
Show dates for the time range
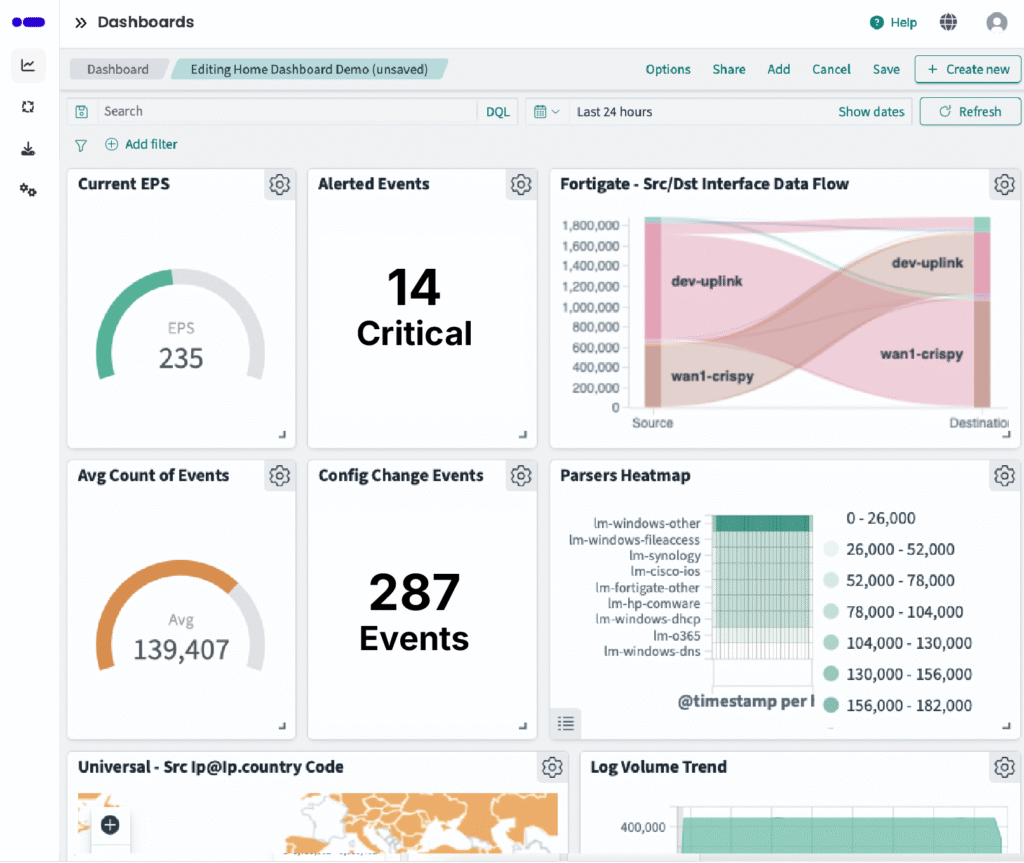[x=871, y=112]
